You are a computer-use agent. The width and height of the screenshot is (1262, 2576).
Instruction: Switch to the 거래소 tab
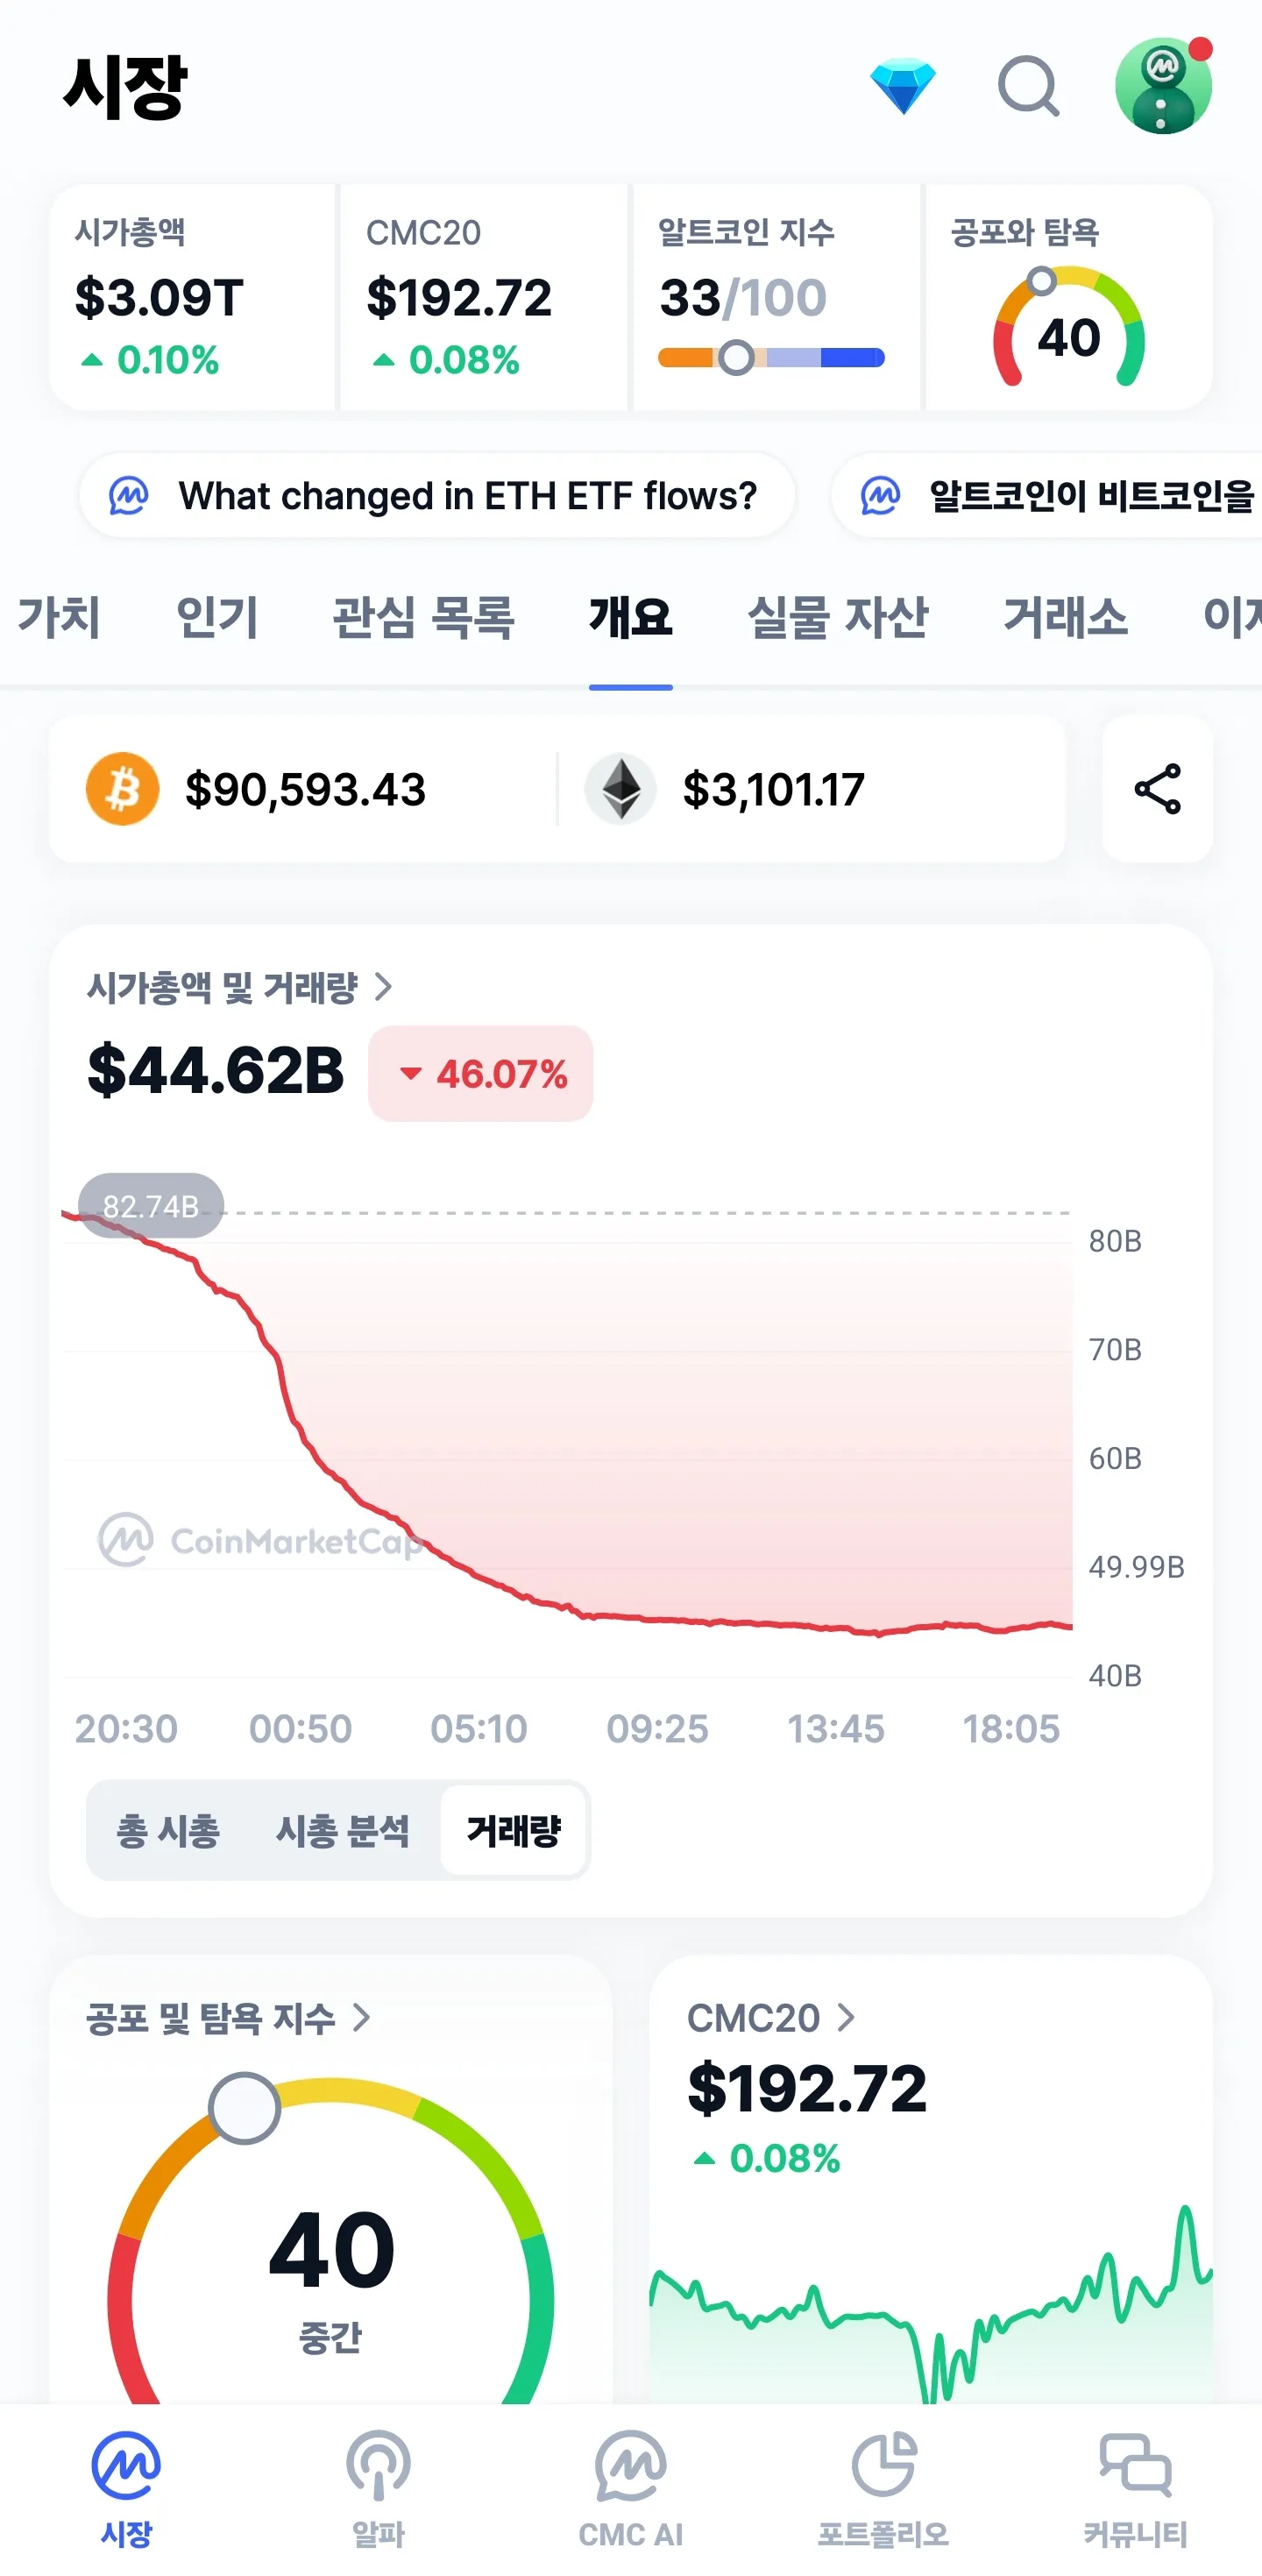[x=1065, y=616]
